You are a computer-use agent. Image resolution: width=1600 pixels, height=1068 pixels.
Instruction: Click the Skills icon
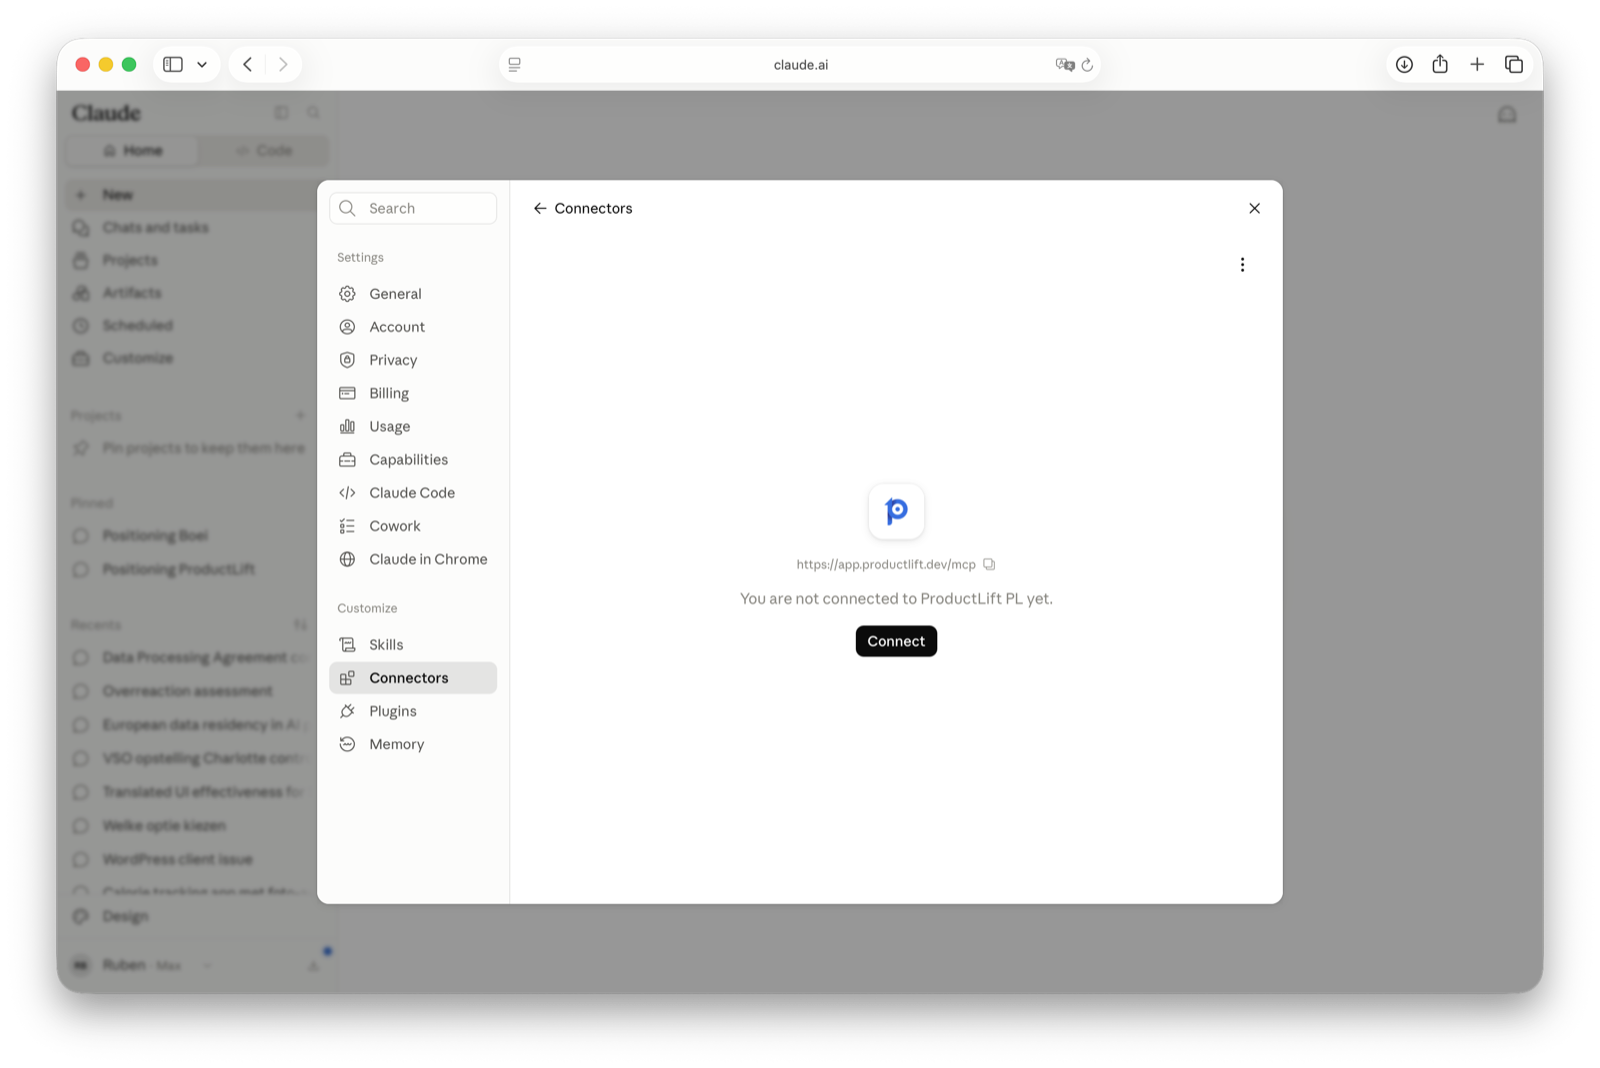pyautogui.click(x=347, y=645)
